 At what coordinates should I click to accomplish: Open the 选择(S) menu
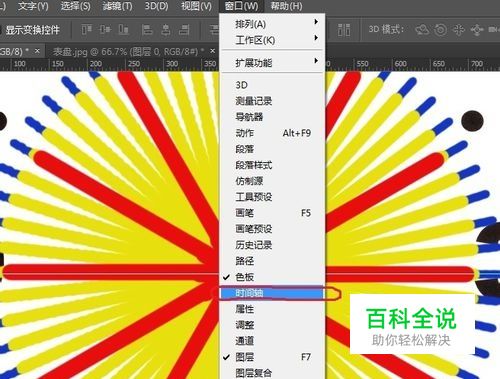(75, 6)
